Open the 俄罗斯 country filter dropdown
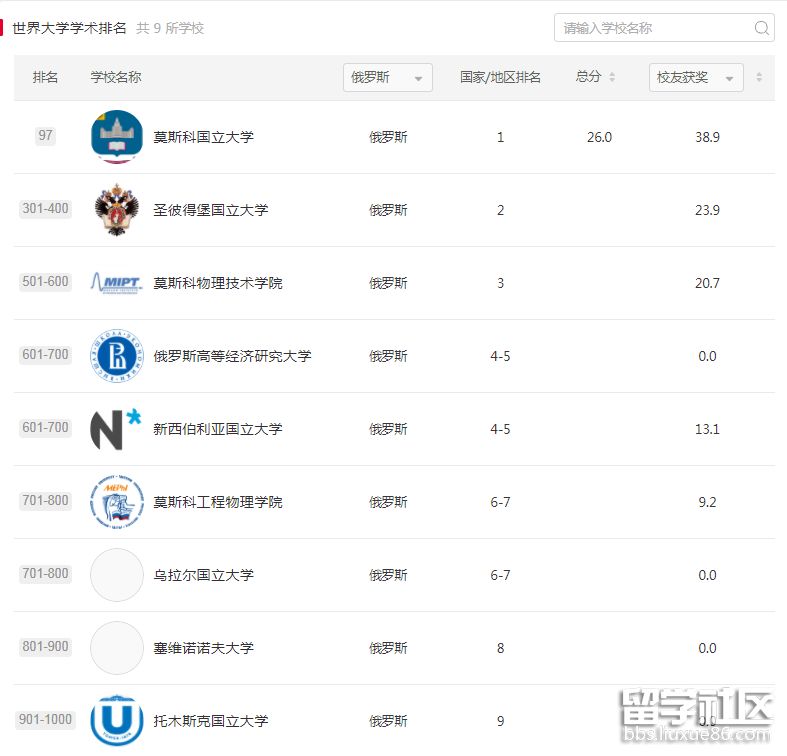This screenshot has height=756, width=787. click(x=387, y=77)
